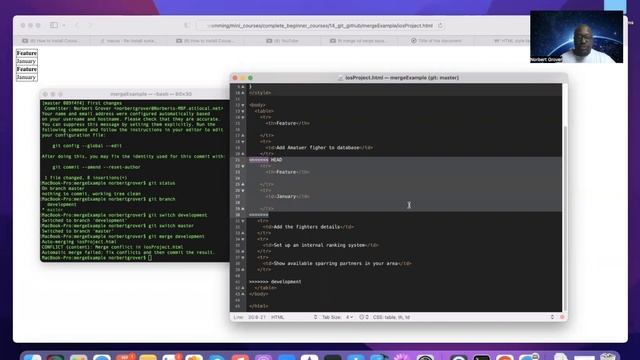Click the 'CONFLICT (content)' line in the terminal

(x=112, y=247)
